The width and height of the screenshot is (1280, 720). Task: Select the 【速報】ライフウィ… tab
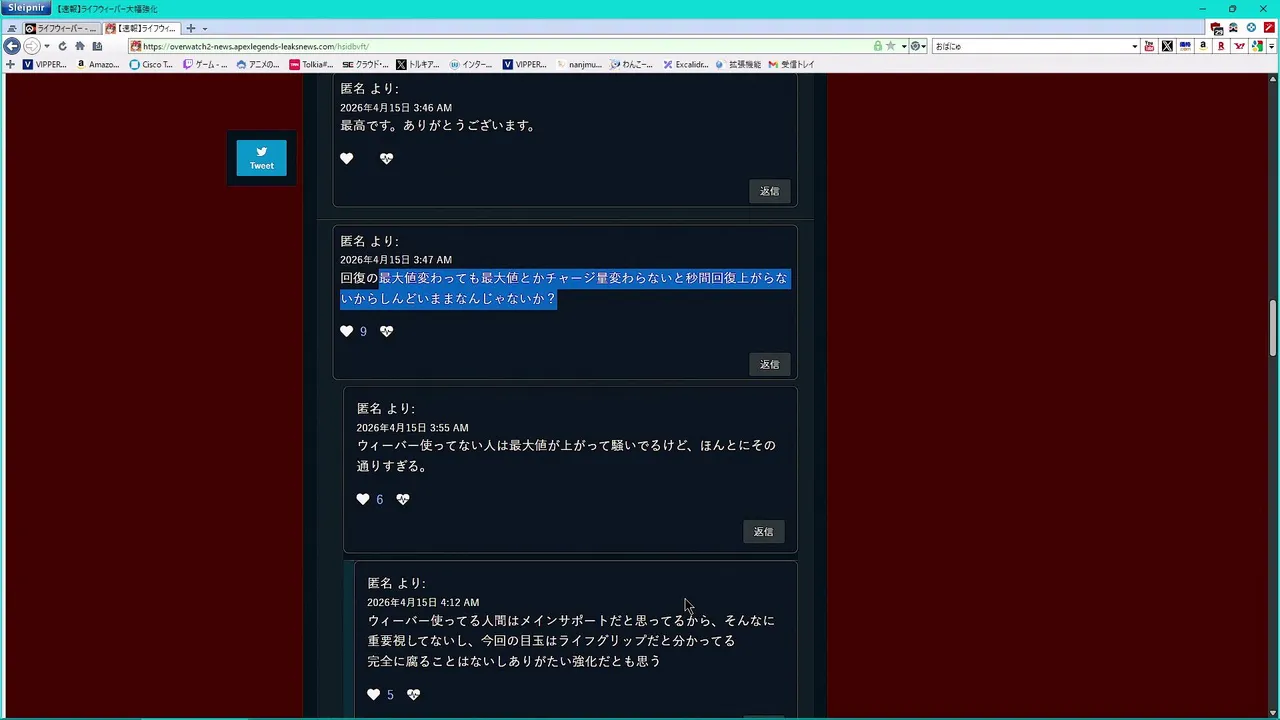pos(142,28)
